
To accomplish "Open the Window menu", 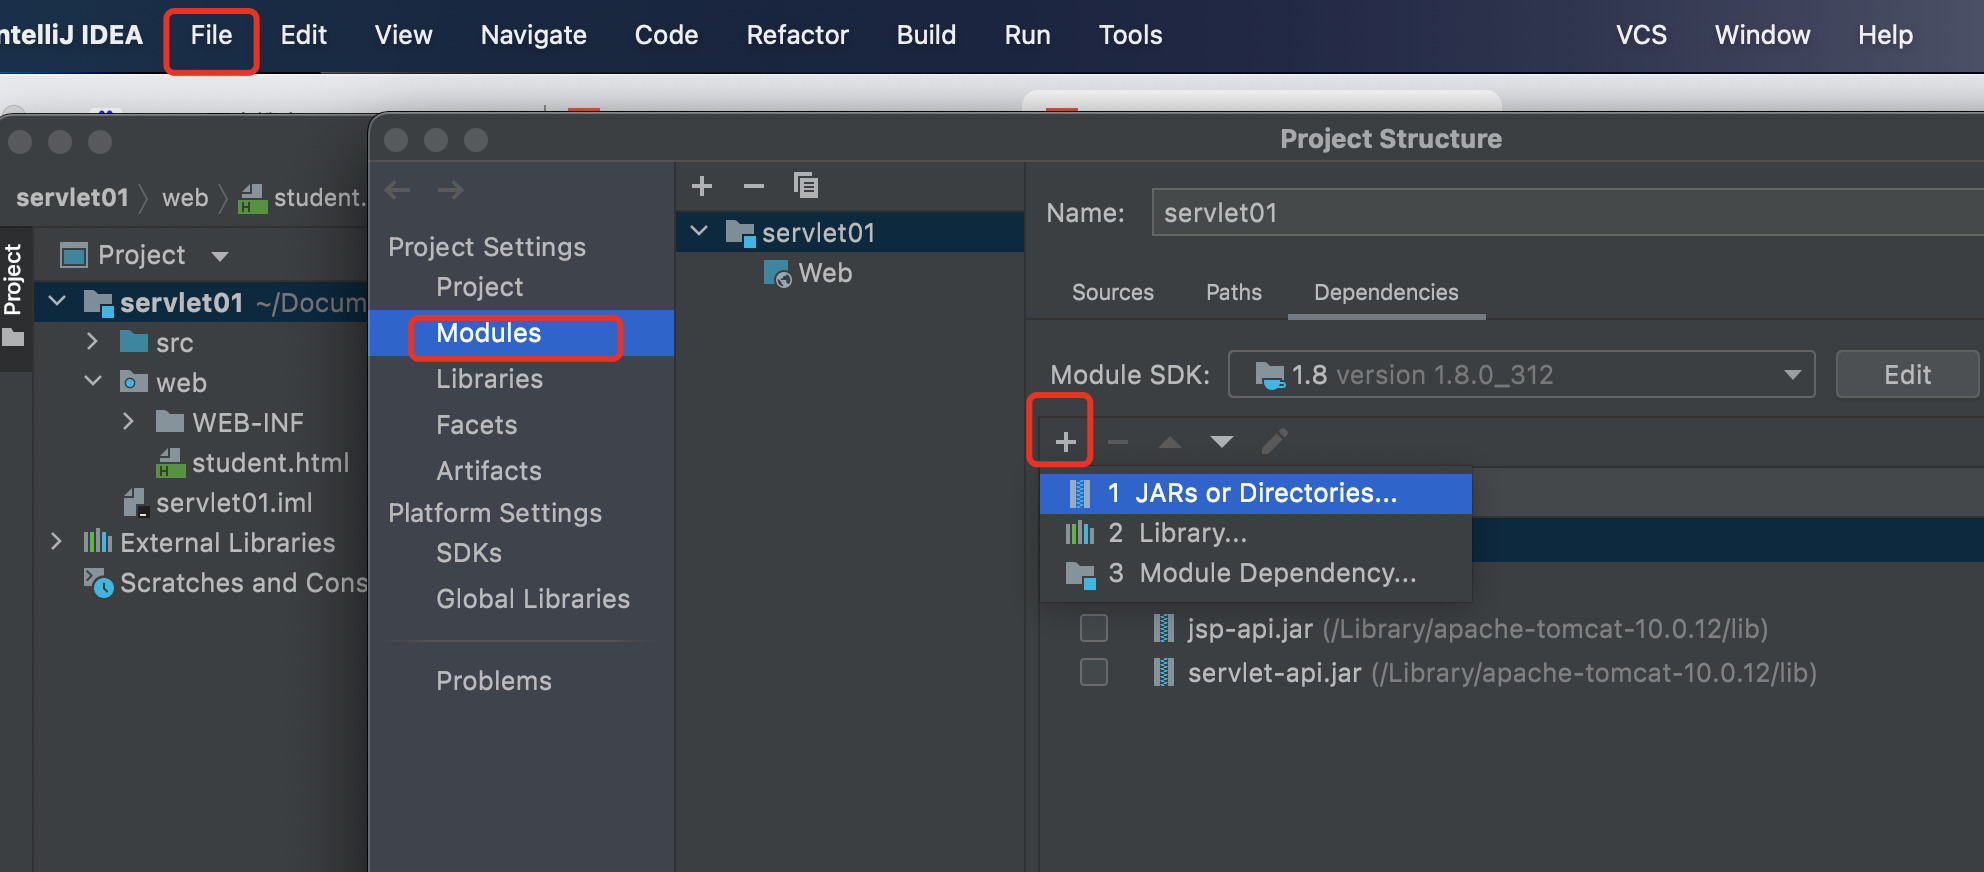I will pyautogui.click(x=1763, y=35).
